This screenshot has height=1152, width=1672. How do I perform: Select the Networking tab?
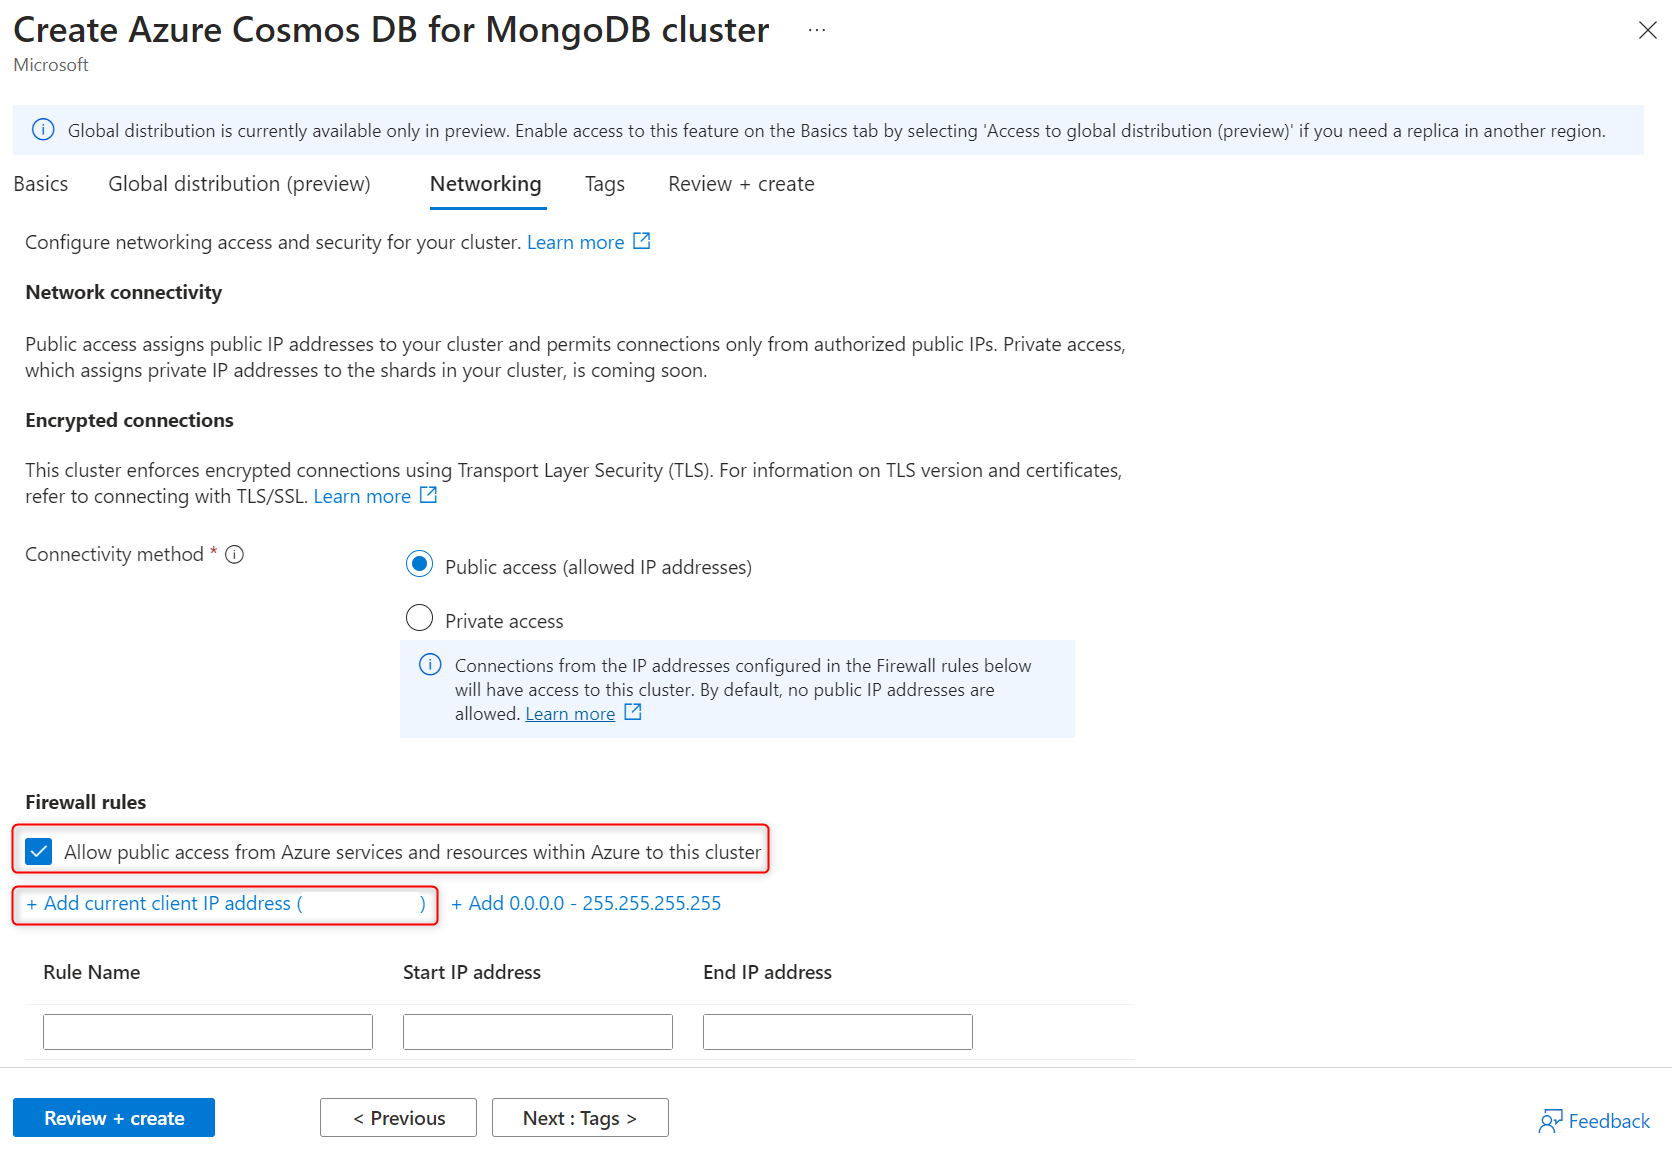[486, 184]
